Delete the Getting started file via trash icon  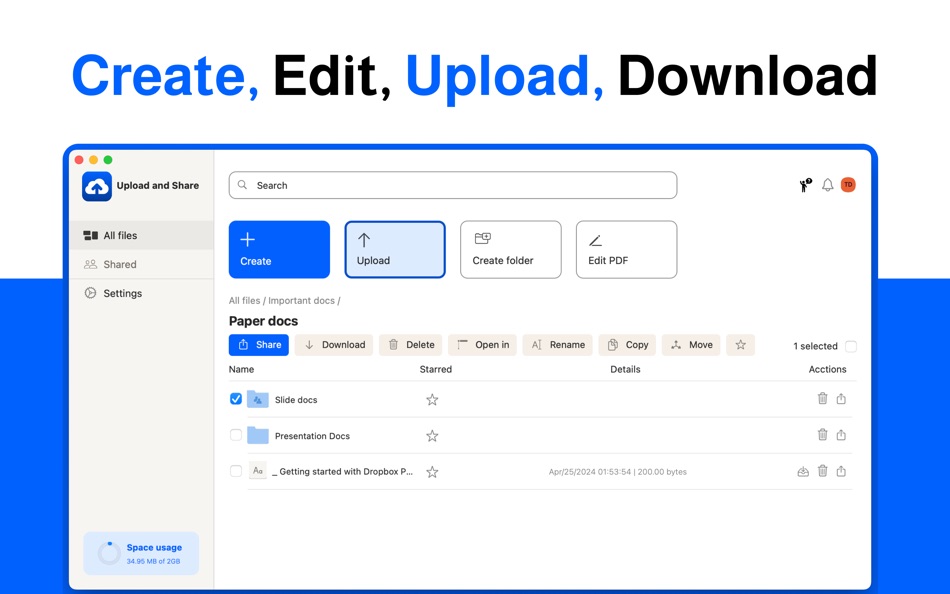click(x=822, y=471)
